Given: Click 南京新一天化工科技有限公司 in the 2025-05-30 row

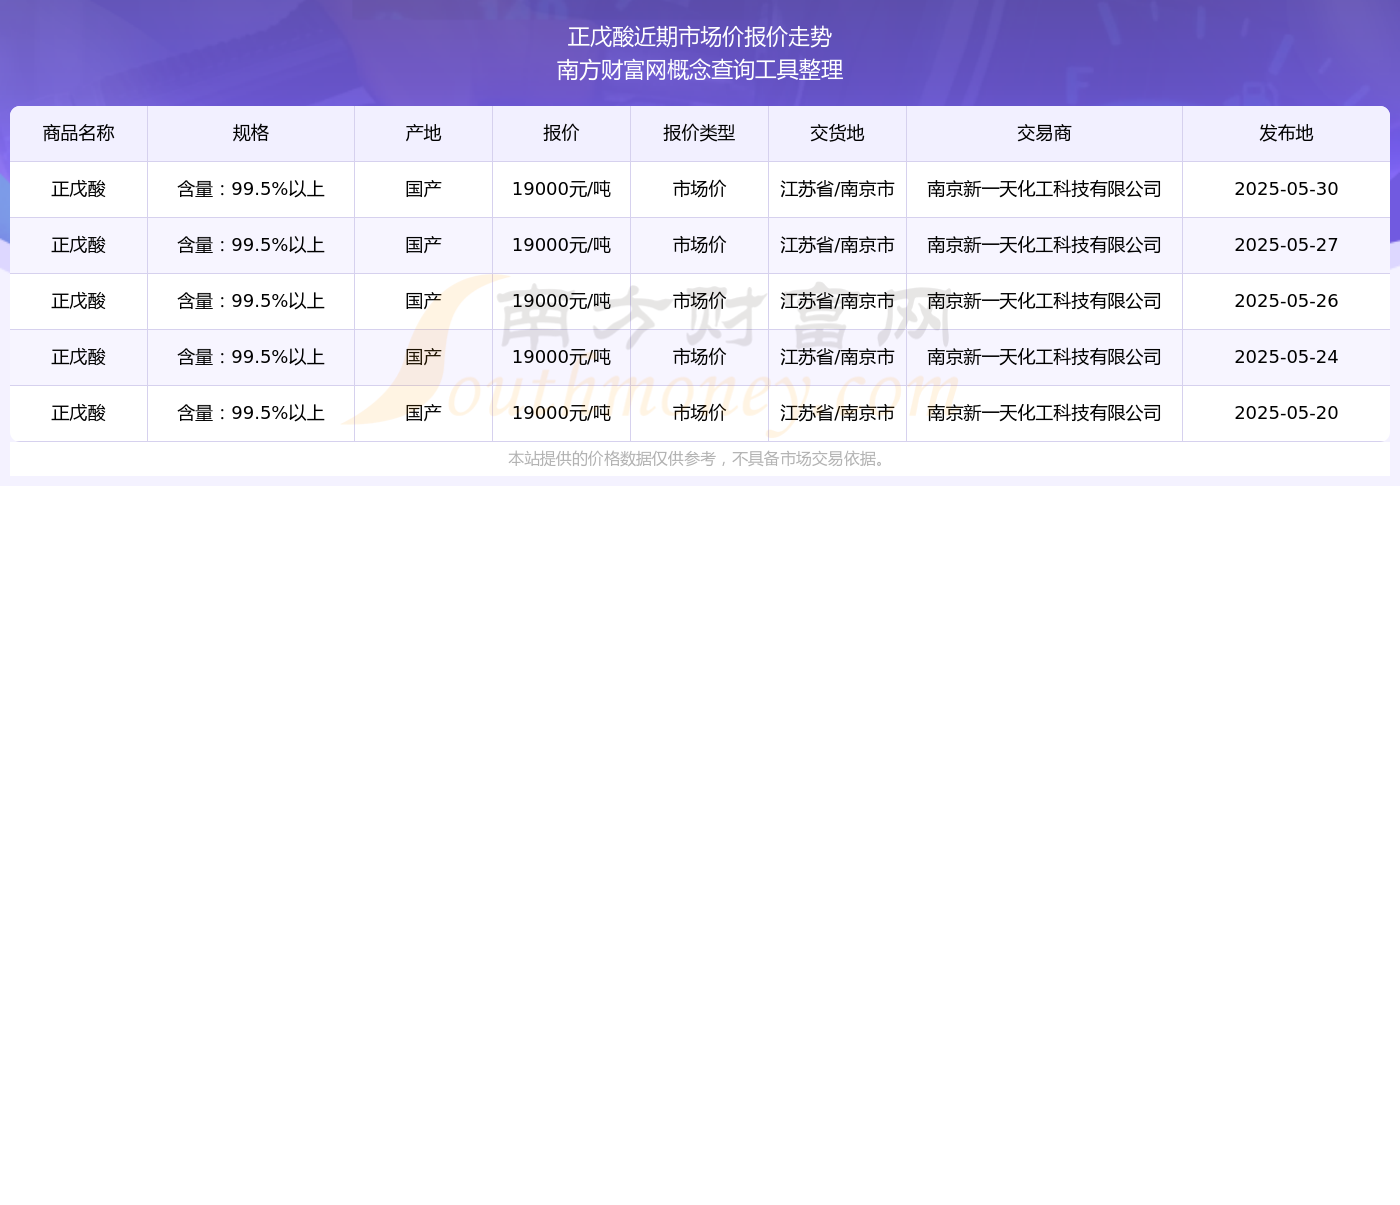Looking at the screenshot, I should pos(1044,189).
